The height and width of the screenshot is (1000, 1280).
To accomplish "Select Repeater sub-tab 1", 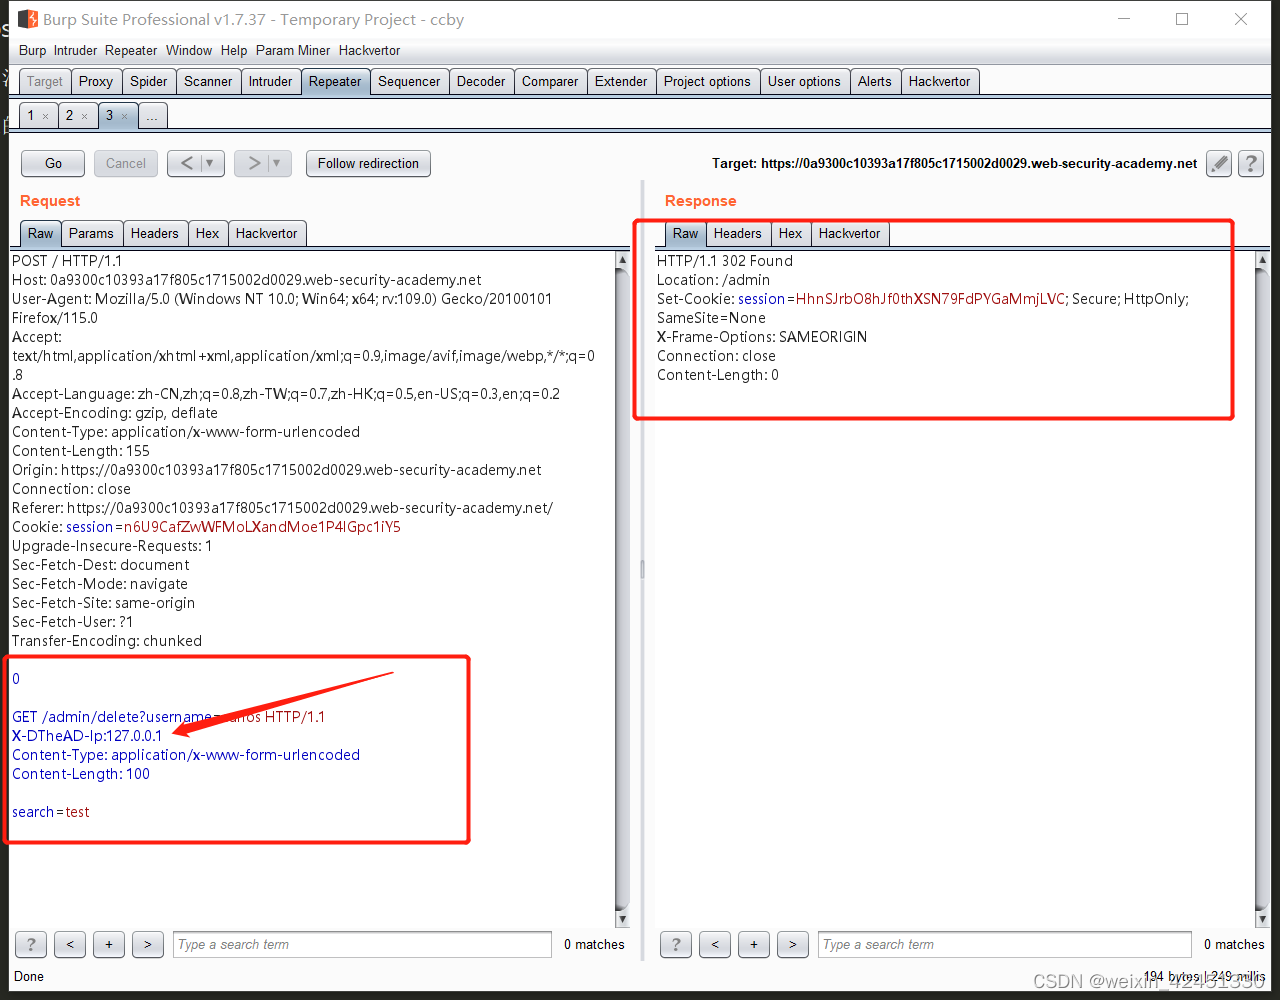I will pyautogui.click(x=31, y=116).
